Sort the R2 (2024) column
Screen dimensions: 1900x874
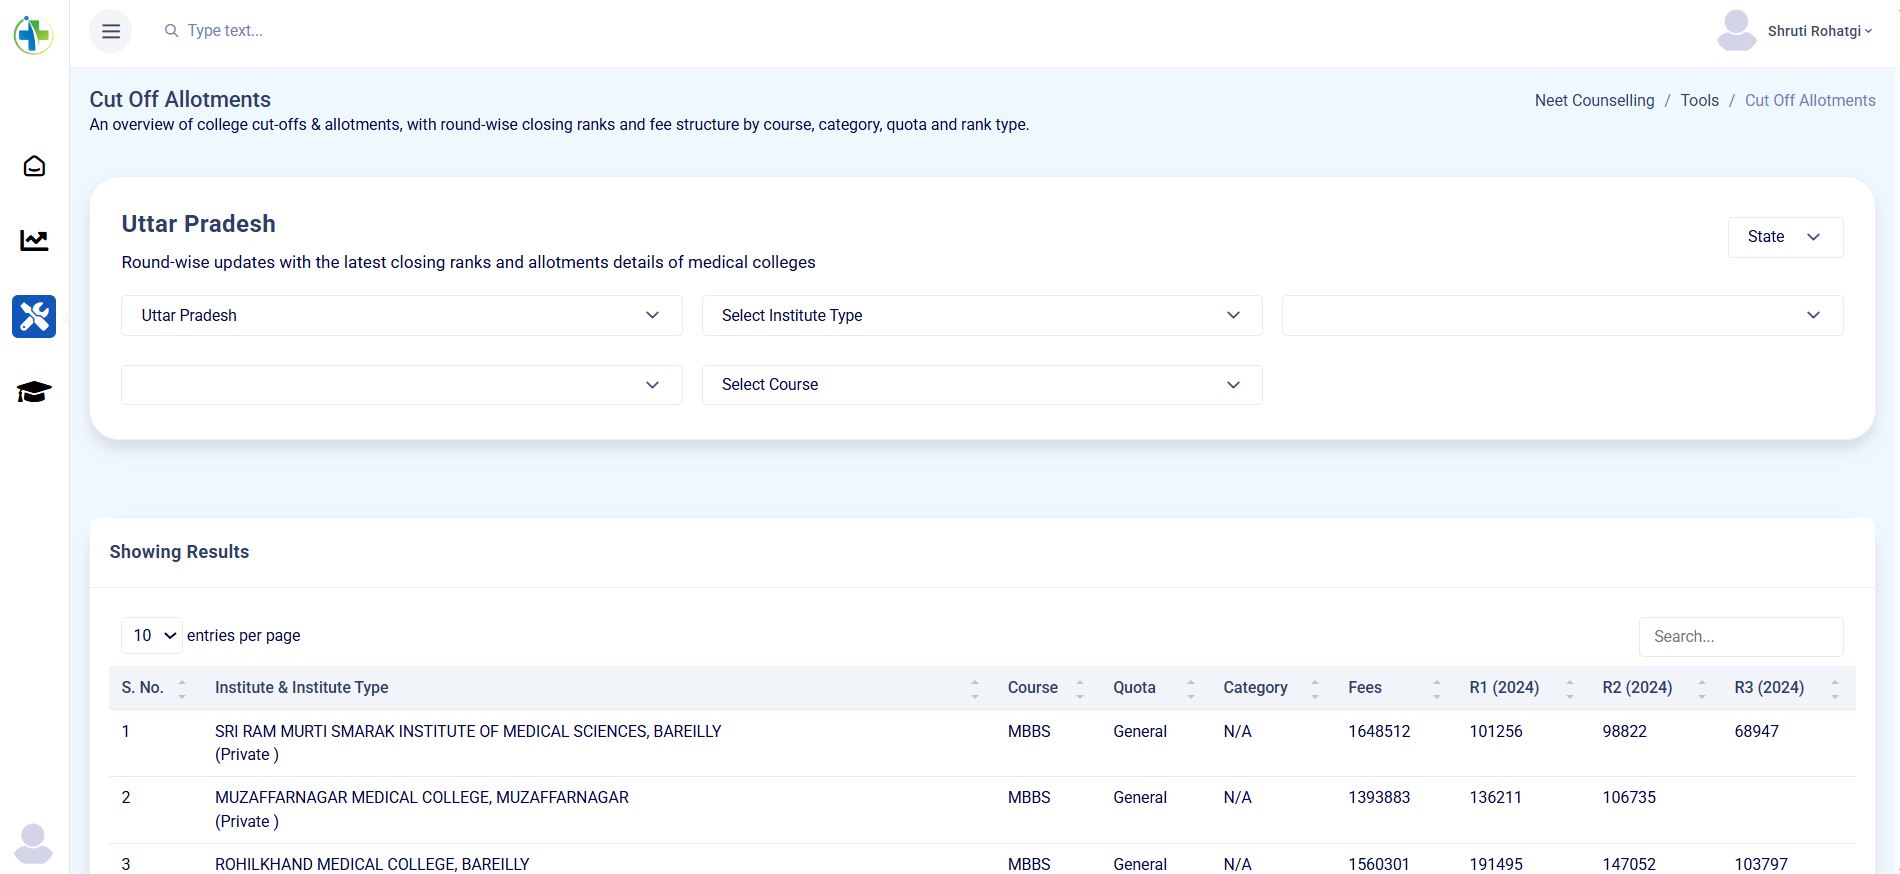1702,688
